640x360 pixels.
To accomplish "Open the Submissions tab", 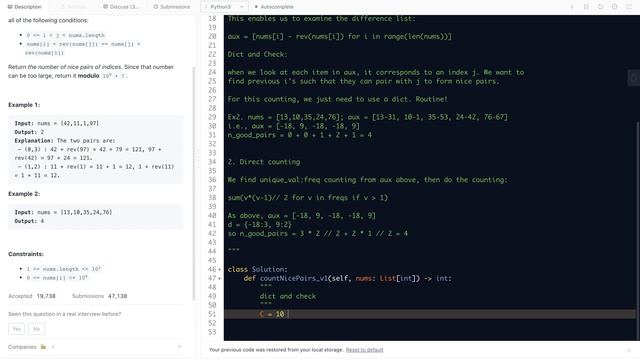I will tap(171, 7).
